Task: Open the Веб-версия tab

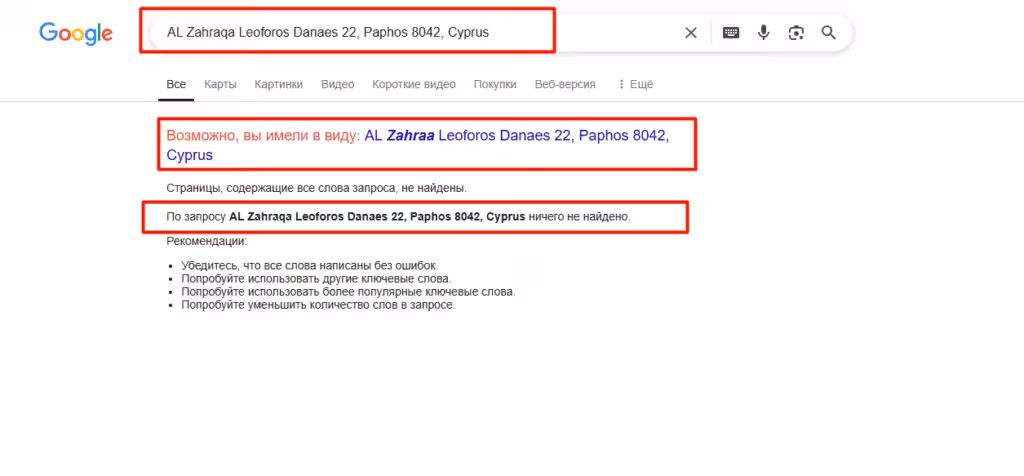Action: [x=565, y=84]
